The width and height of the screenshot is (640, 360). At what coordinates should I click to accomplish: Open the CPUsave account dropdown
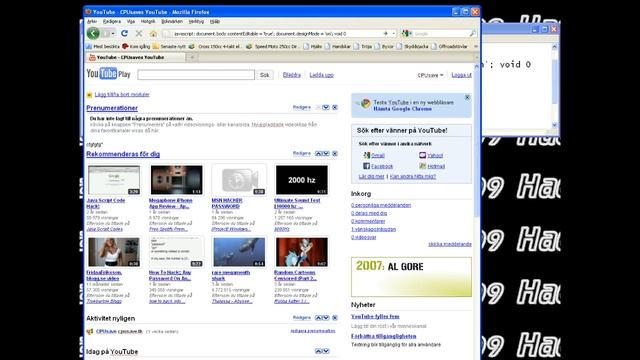pyautogui.click(x=430, y=75)
